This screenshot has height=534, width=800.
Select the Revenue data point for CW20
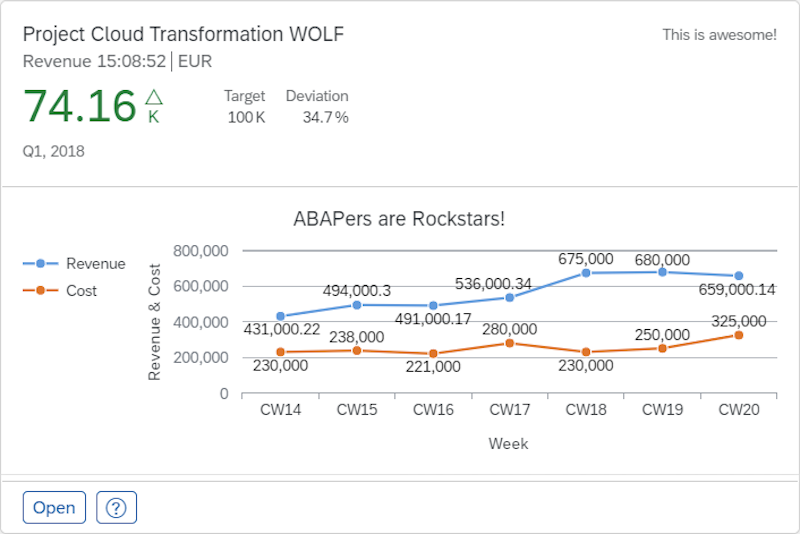pos(738,276)
